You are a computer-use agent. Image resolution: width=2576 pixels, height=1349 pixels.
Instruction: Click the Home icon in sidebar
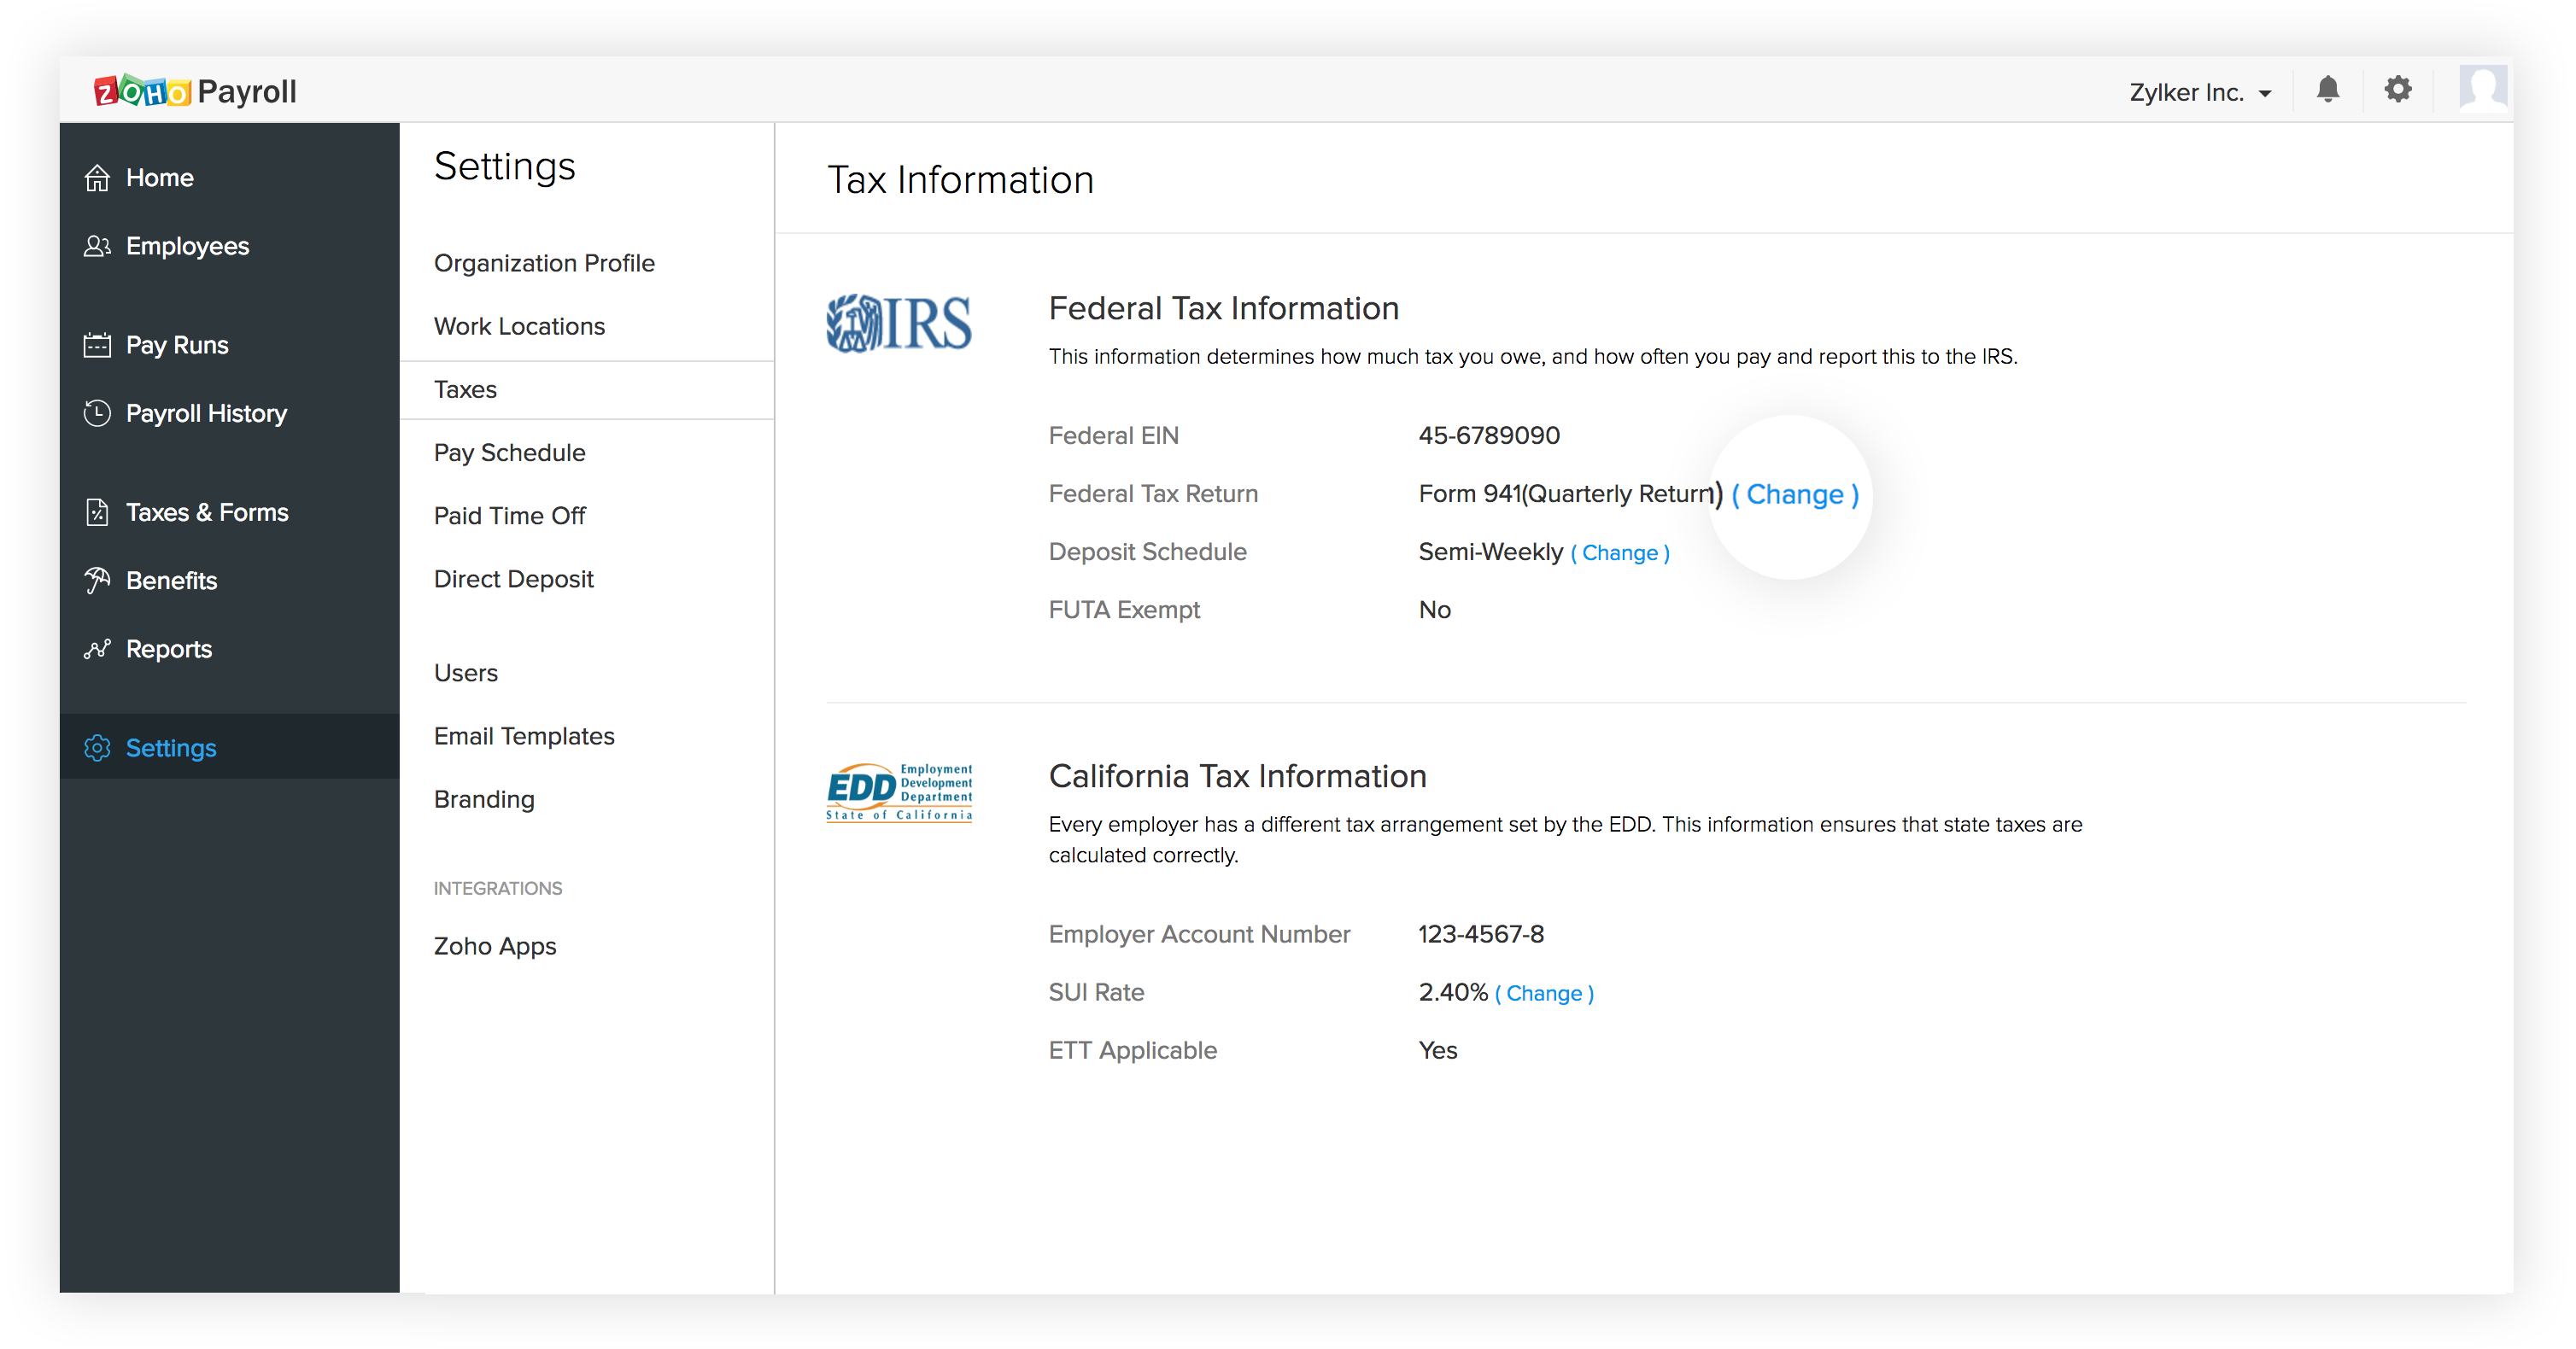pos(99,177)
